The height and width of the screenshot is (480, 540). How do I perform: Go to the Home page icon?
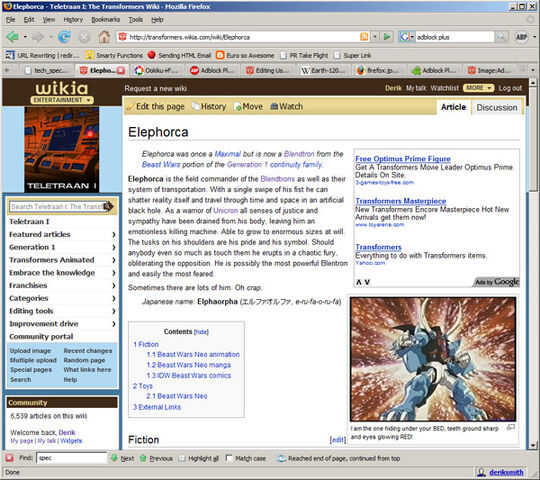point(104,36)
